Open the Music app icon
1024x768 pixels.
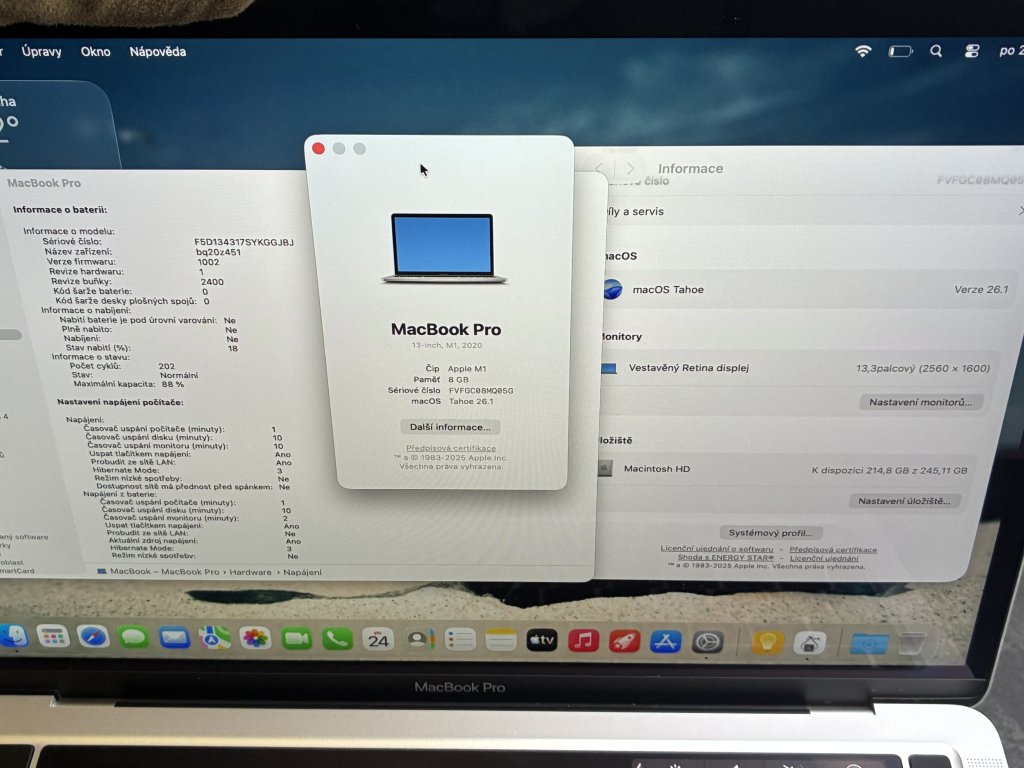coord(583,641)
